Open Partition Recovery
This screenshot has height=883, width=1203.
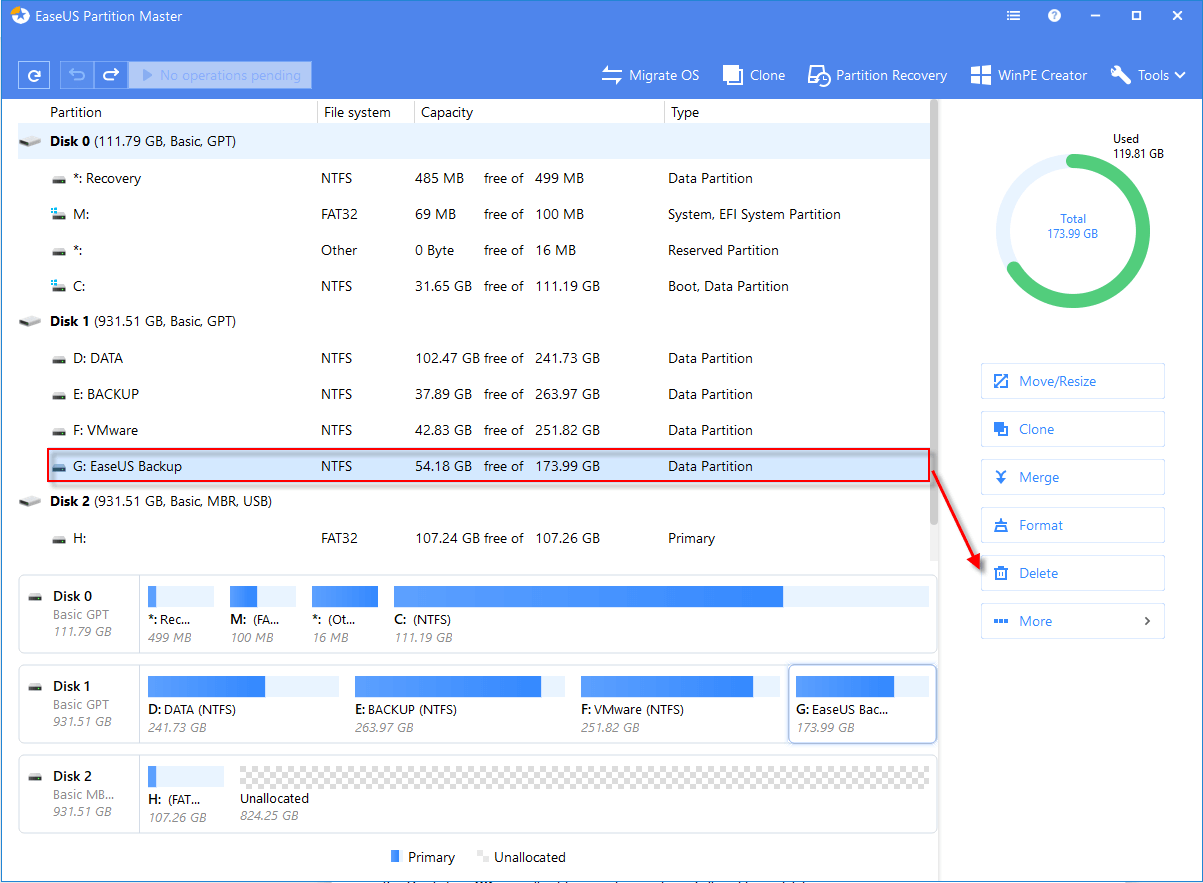click(x=877, y=75)
